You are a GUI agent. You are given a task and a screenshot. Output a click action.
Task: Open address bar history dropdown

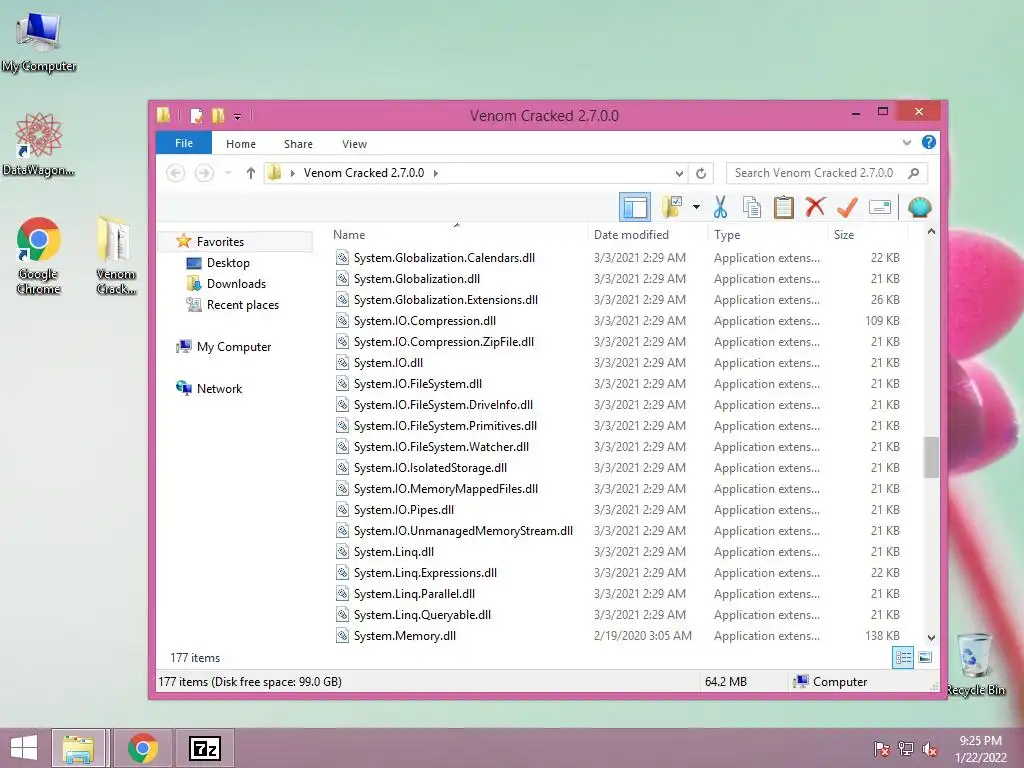point(679,173)
